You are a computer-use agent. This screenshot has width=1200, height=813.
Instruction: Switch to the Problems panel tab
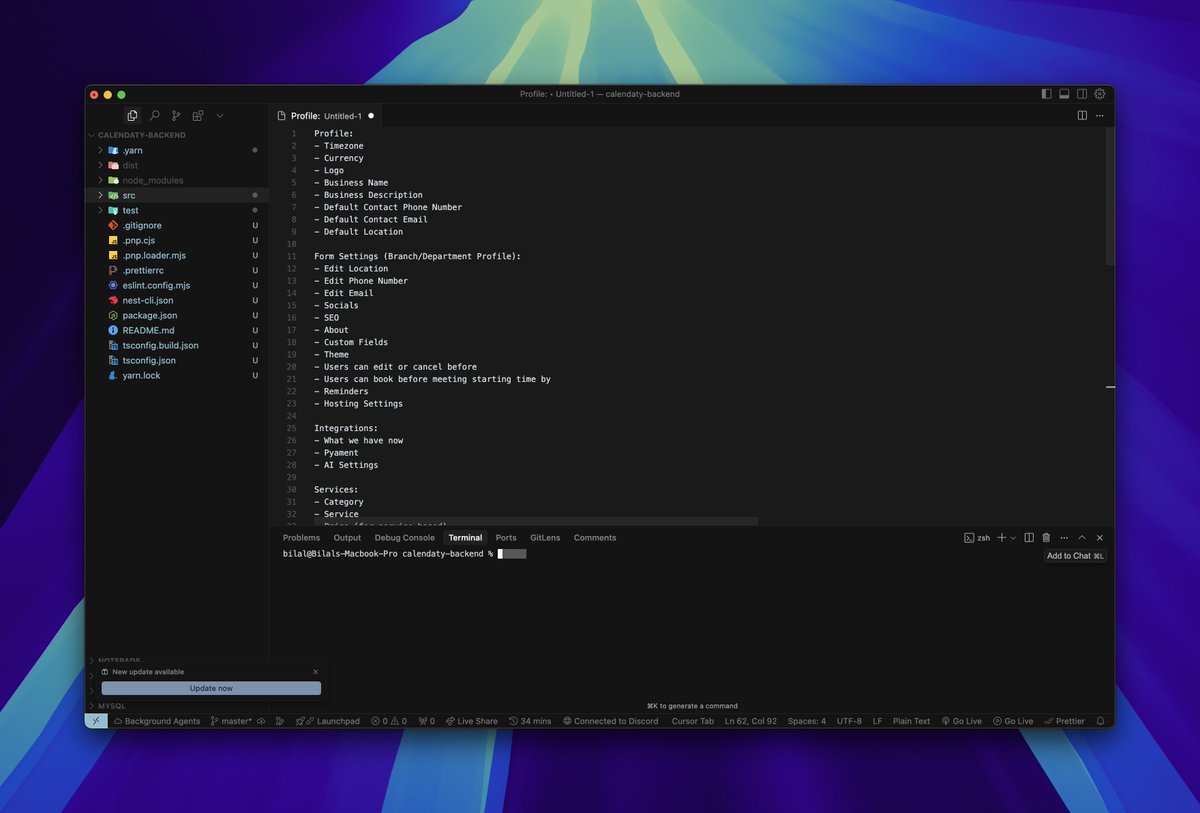pyautogui.click(x=301, y=538)
